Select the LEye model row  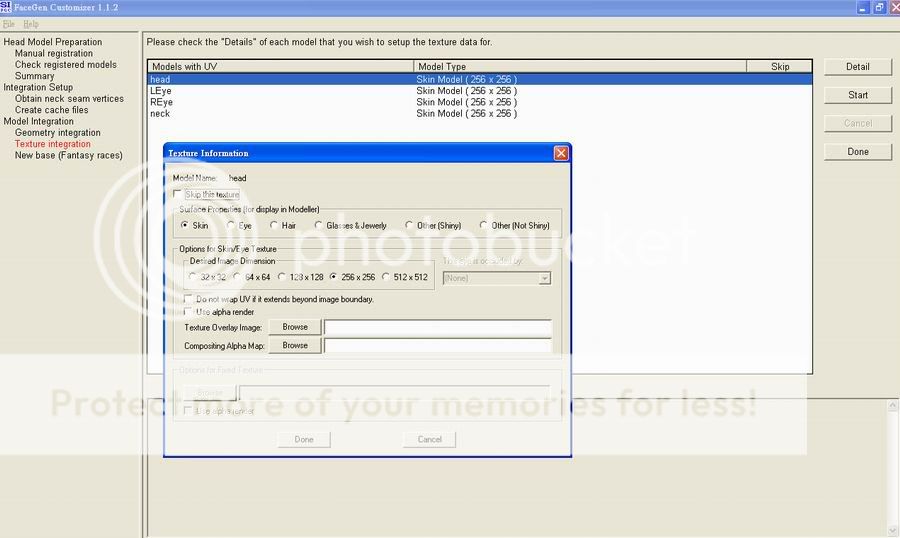click(x=161, y=91)
